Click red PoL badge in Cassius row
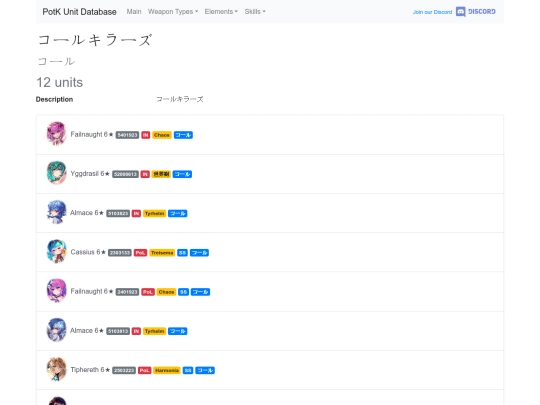540x405 pixels. click(141, 253)
